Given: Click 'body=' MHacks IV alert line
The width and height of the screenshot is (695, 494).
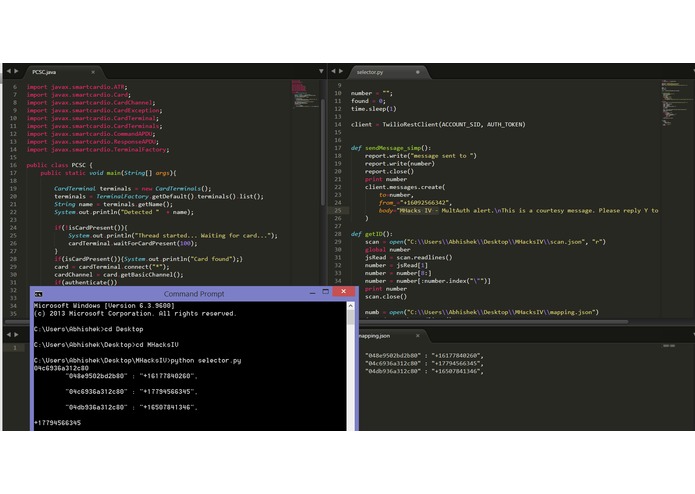Looking at the screenshot, I should (x=519, y=210).
